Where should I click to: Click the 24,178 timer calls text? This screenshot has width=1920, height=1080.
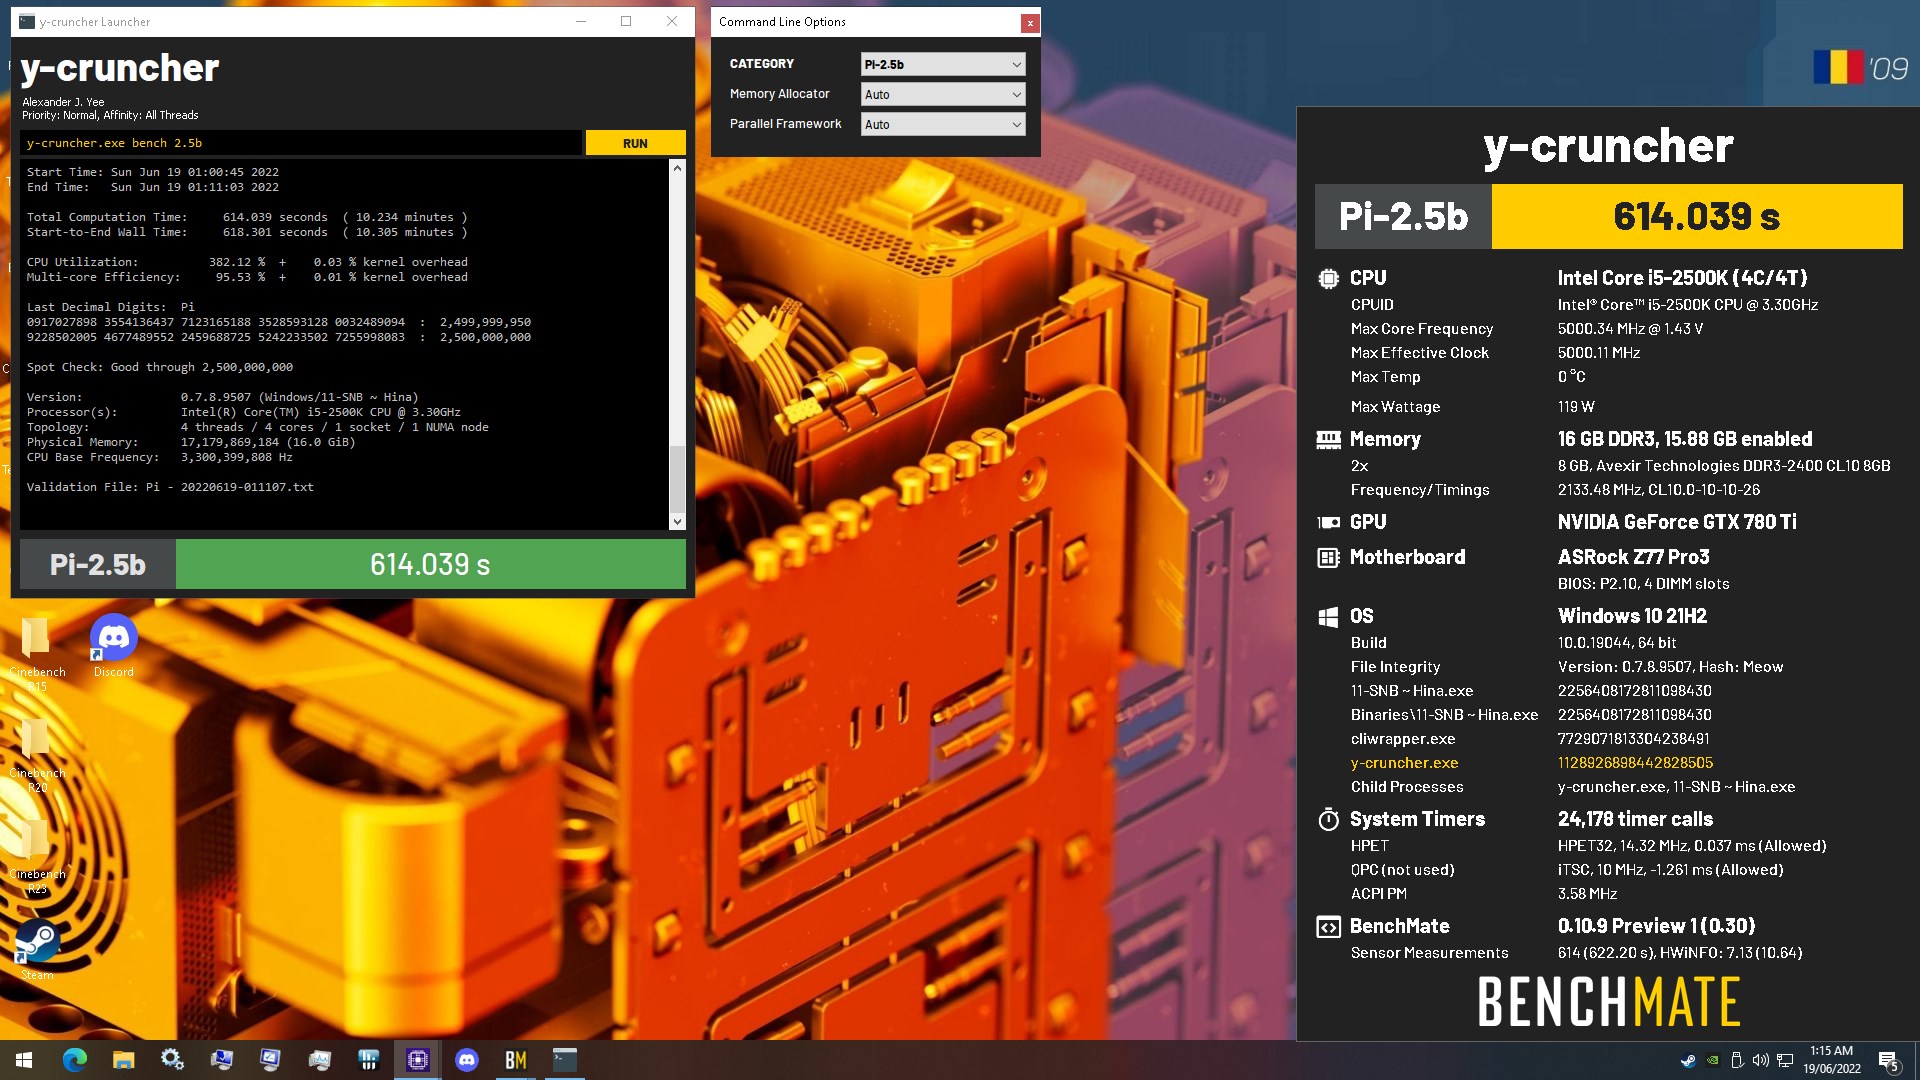click(x=1635, y=819)
